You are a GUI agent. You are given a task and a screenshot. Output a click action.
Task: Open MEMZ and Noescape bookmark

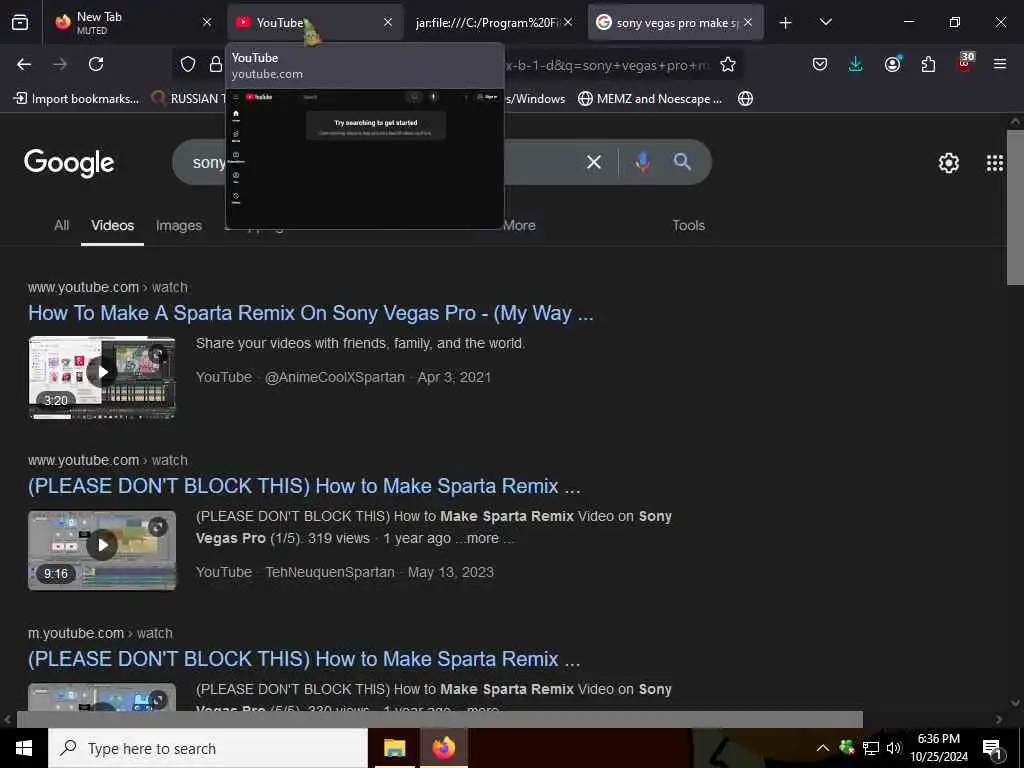[x=650, y=99]
